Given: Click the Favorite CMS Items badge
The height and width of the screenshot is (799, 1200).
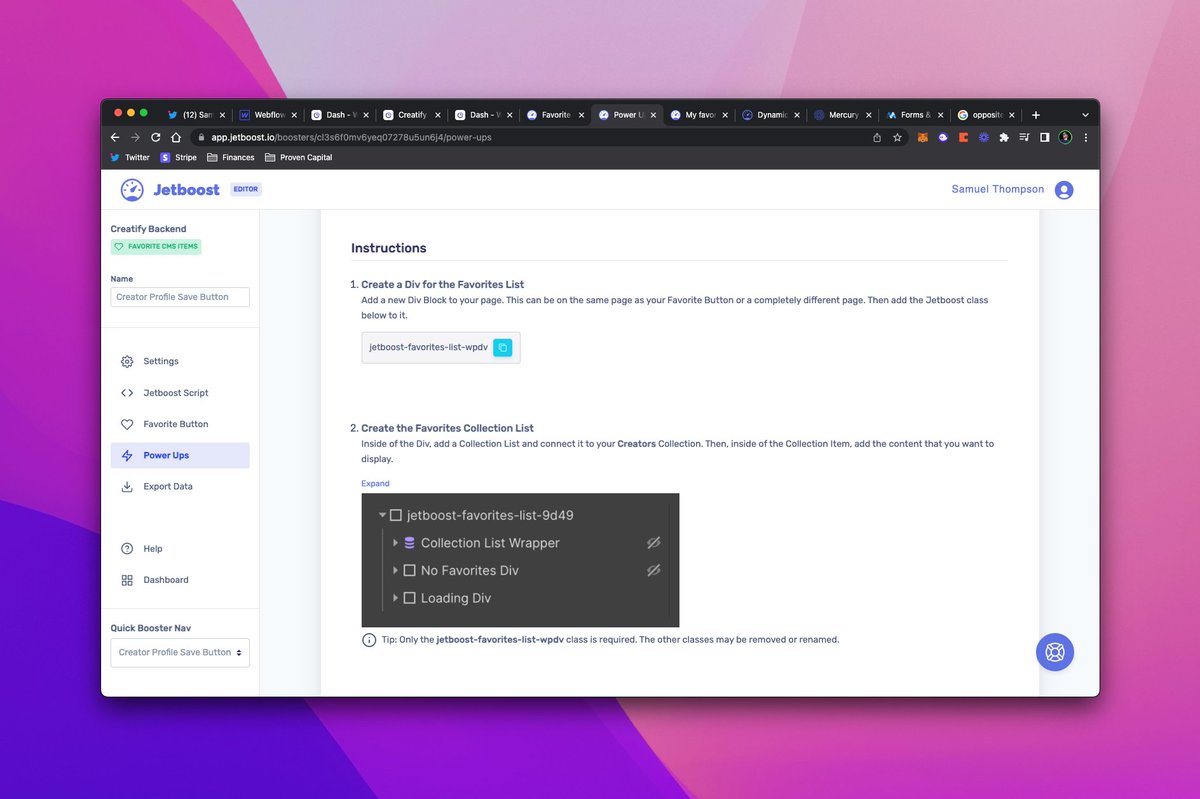Looking at the screenshot, I should point(156,246).
